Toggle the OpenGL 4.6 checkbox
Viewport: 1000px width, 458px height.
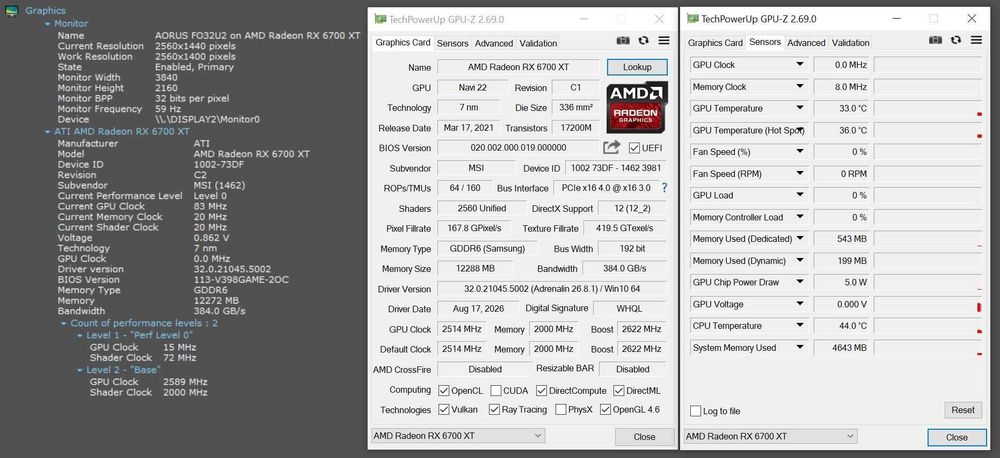[606, 410]
